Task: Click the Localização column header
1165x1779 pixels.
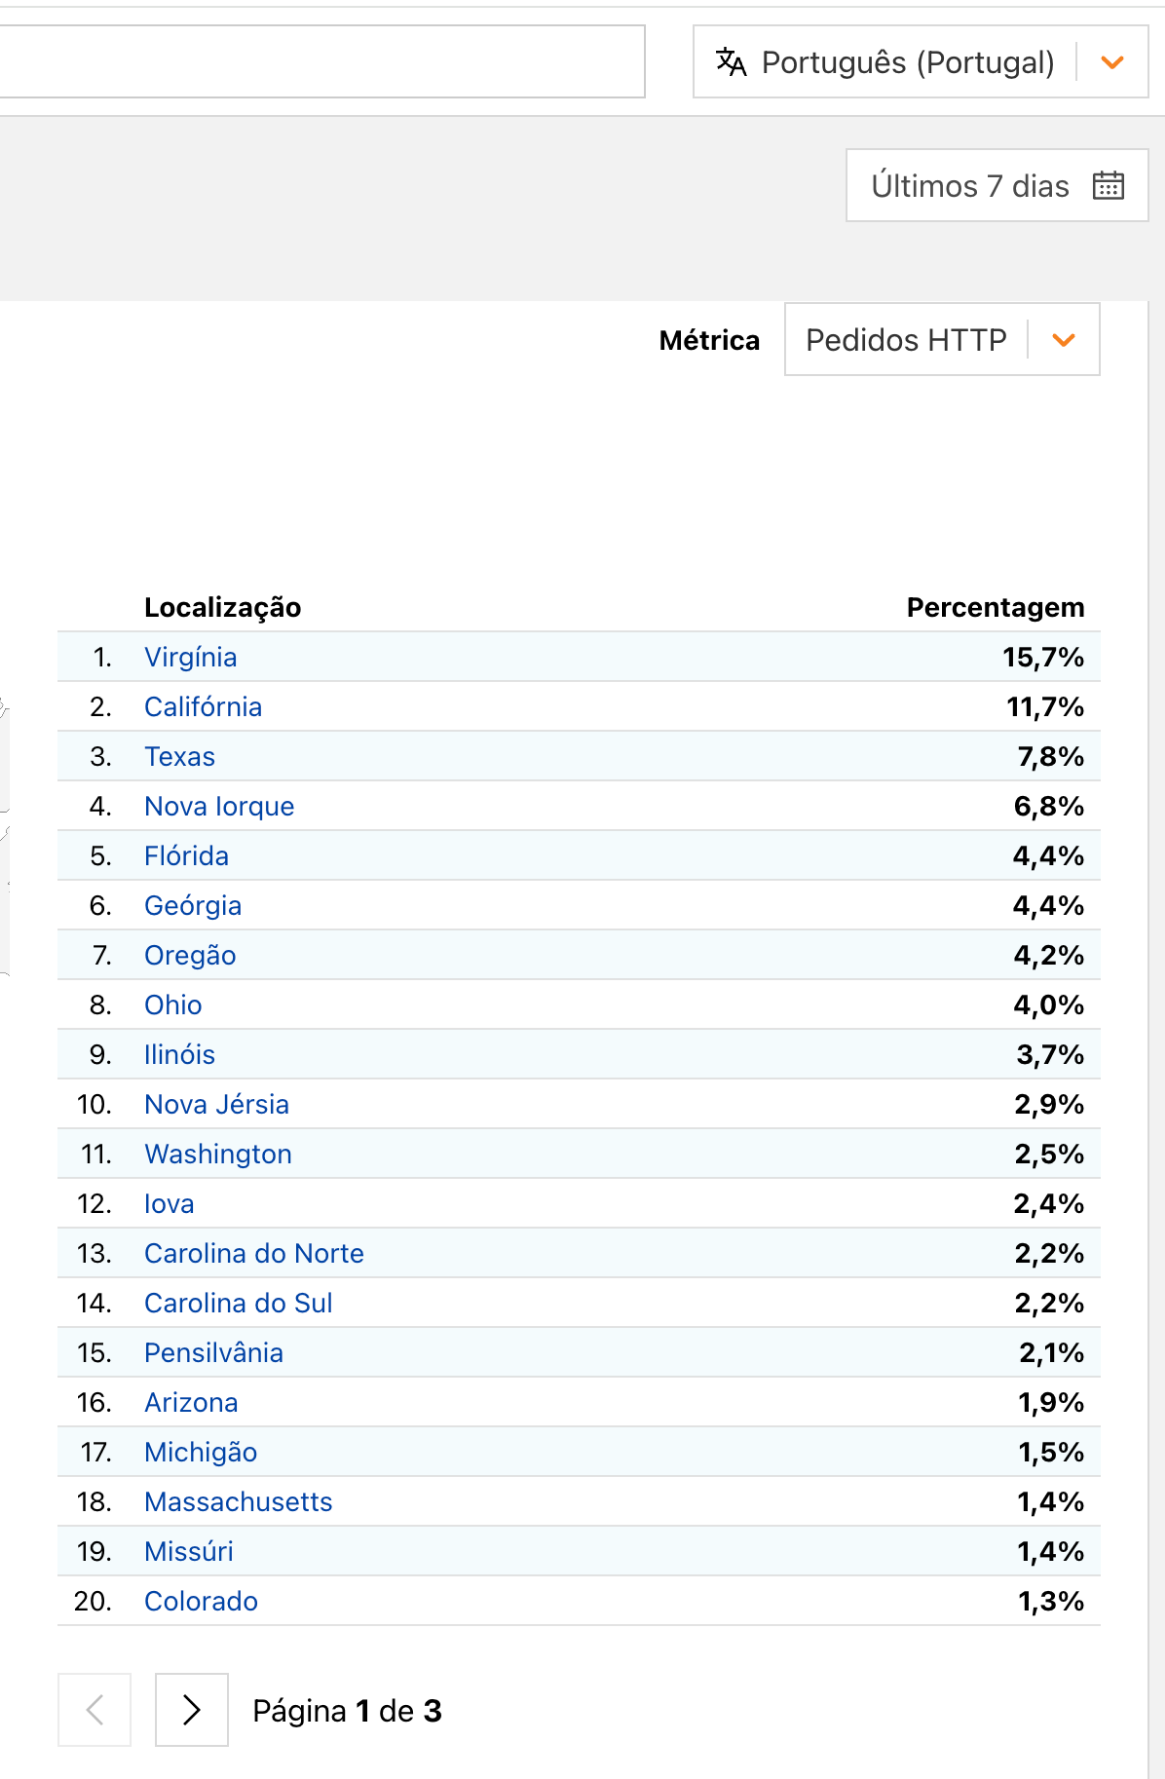Action: pos(223,607)
